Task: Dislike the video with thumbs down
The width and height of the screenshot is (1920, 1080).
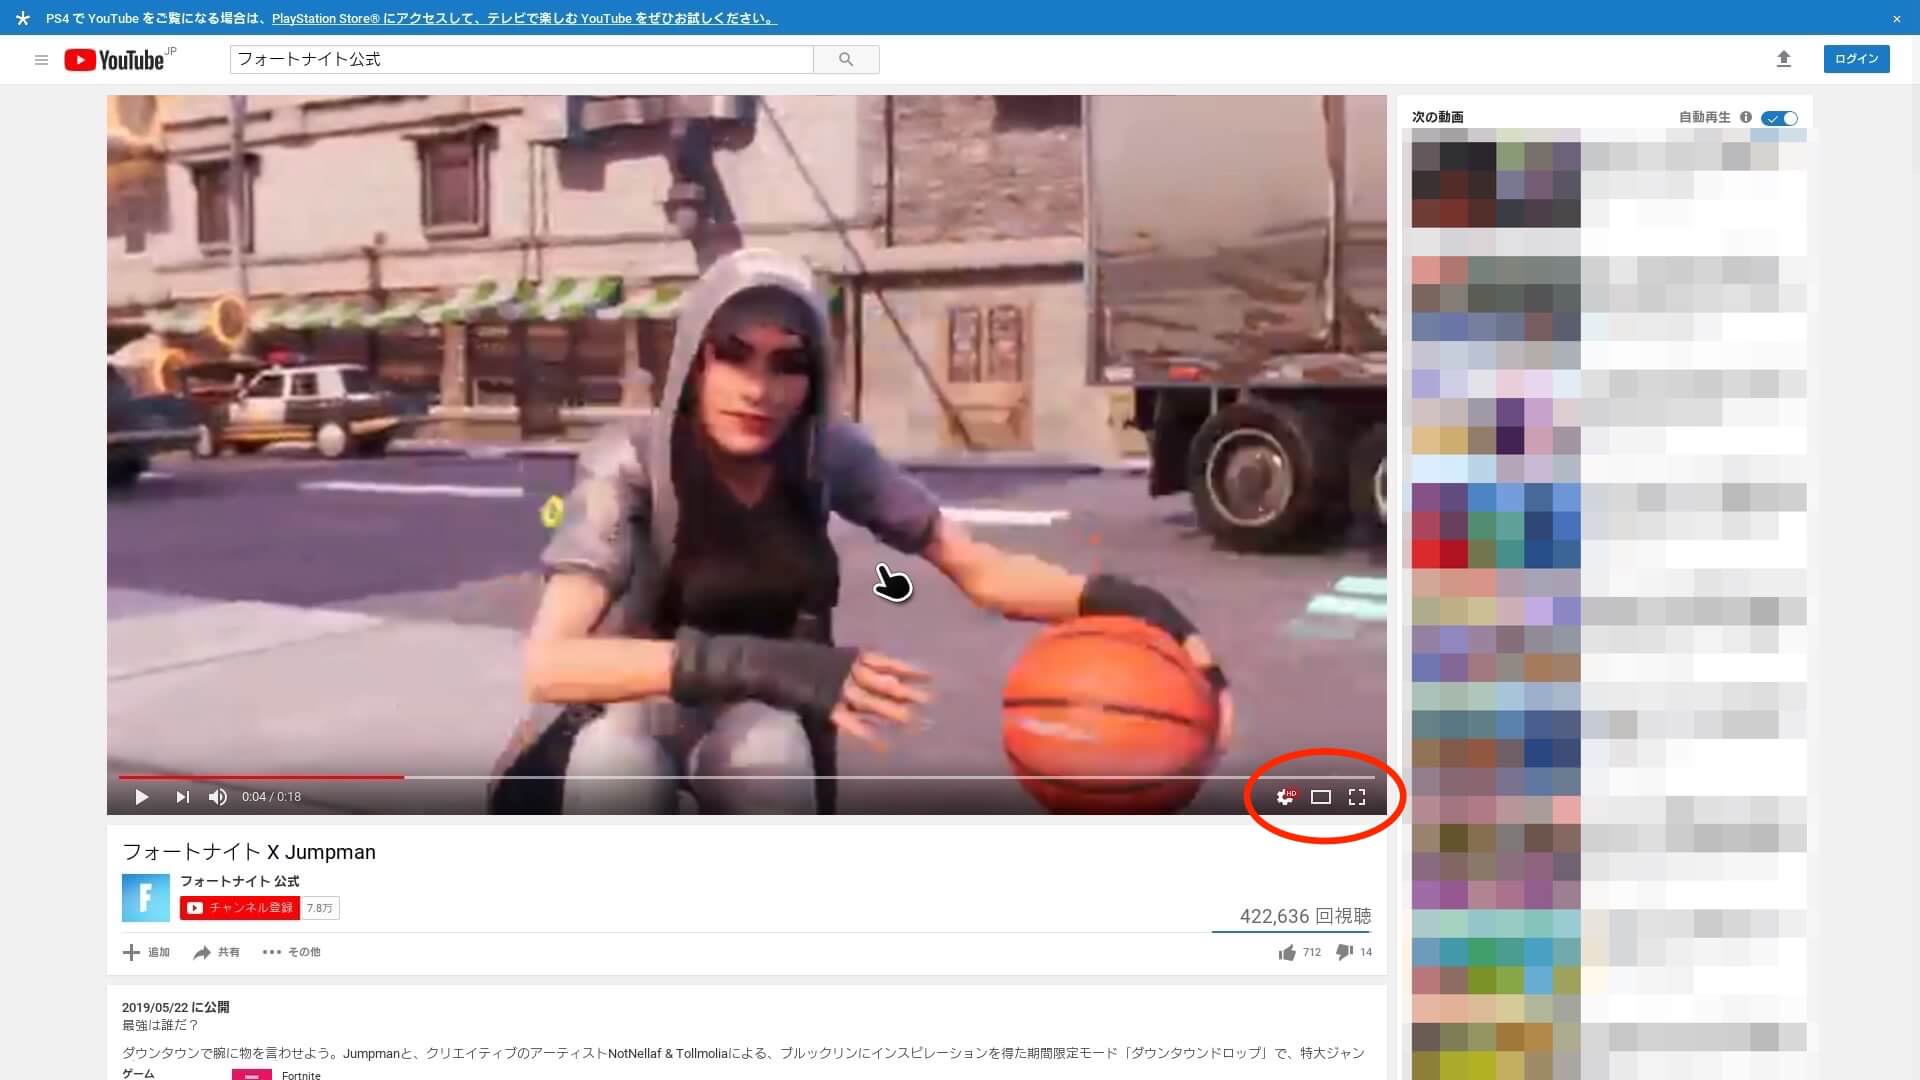Action: (x=1354, y=952)
